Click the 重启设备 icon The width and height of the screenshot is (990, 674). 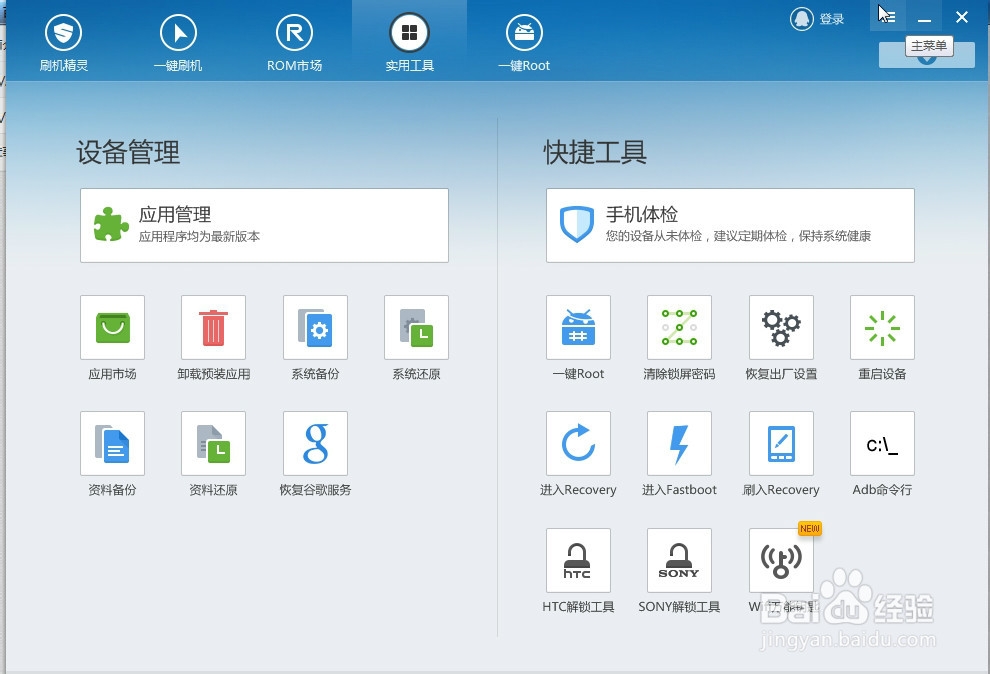(x=882, y=328)
